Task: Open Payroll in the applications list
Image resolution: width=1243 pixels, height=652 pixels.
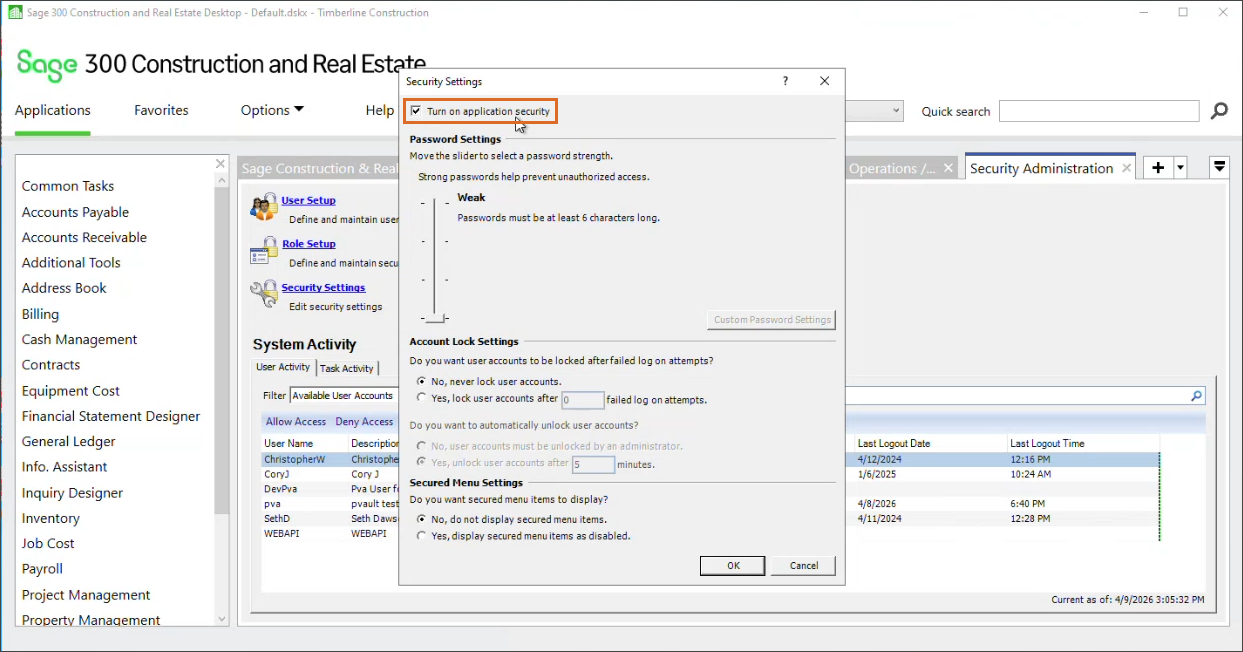Action: (42, 568)
